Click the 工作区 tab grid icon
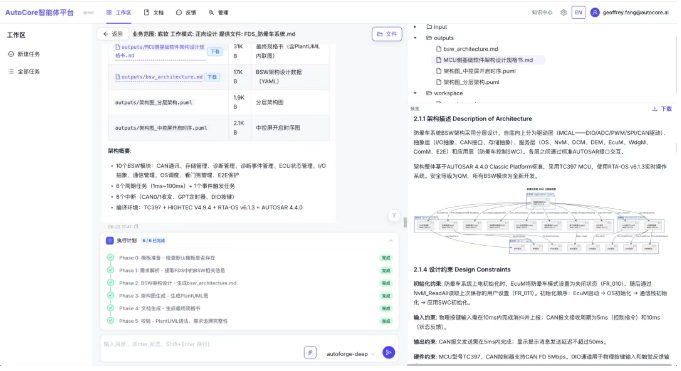This screenshot has width=681, height=371. coord(109,13)
